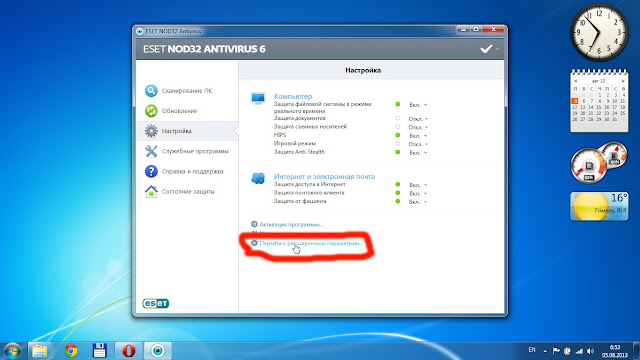Click the Активация программы arrow icon
This screenshot has width=640, height=360.
pyautogui.click(x=254, y=224)
